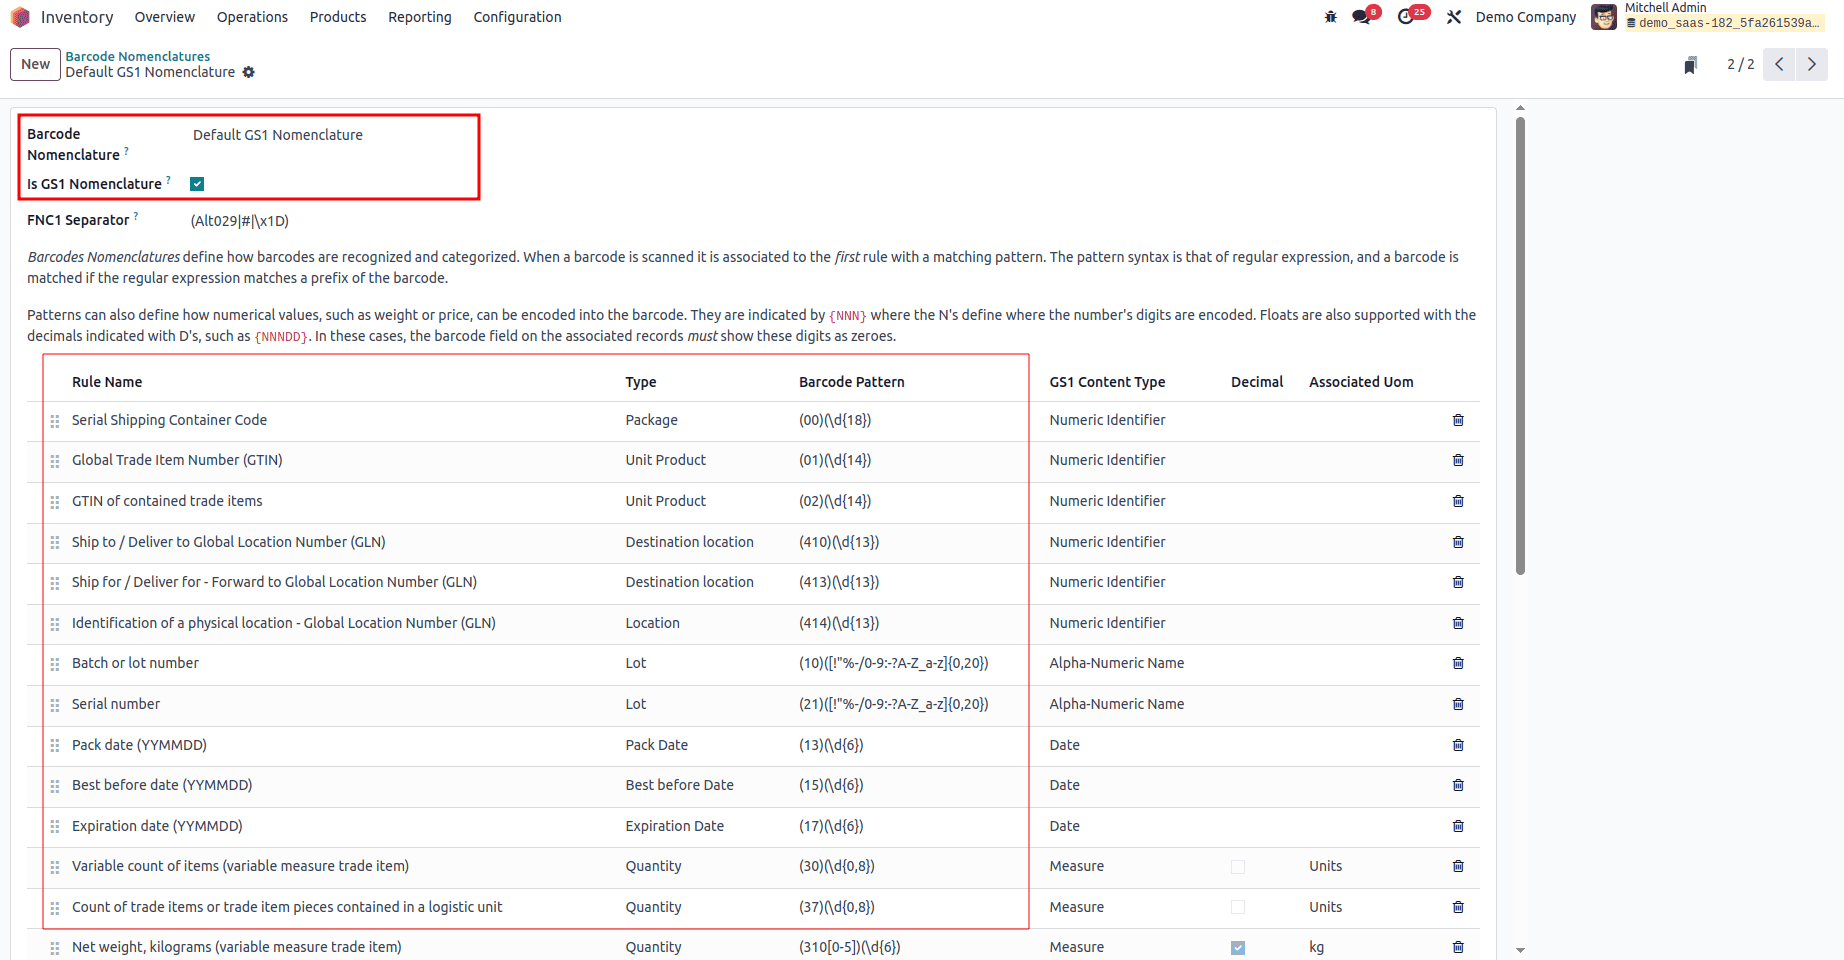
Task: Toggle the Is GS1 Nomenclature checkbox
Action: point(197,184)
